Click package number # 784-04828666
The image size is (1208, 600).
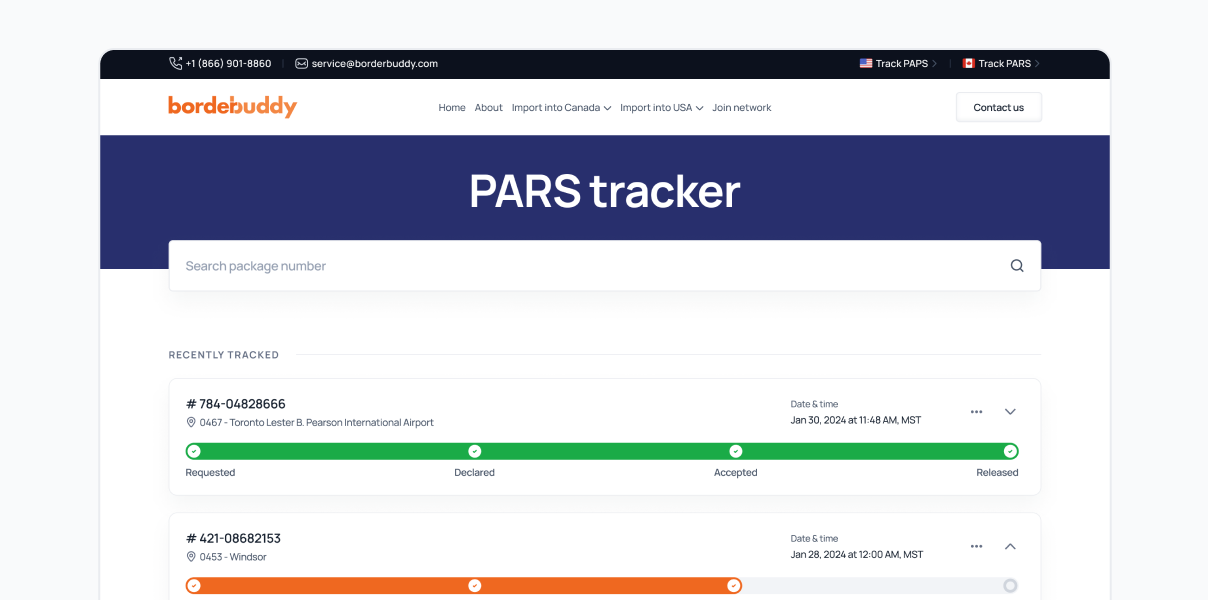coord(236,404)
